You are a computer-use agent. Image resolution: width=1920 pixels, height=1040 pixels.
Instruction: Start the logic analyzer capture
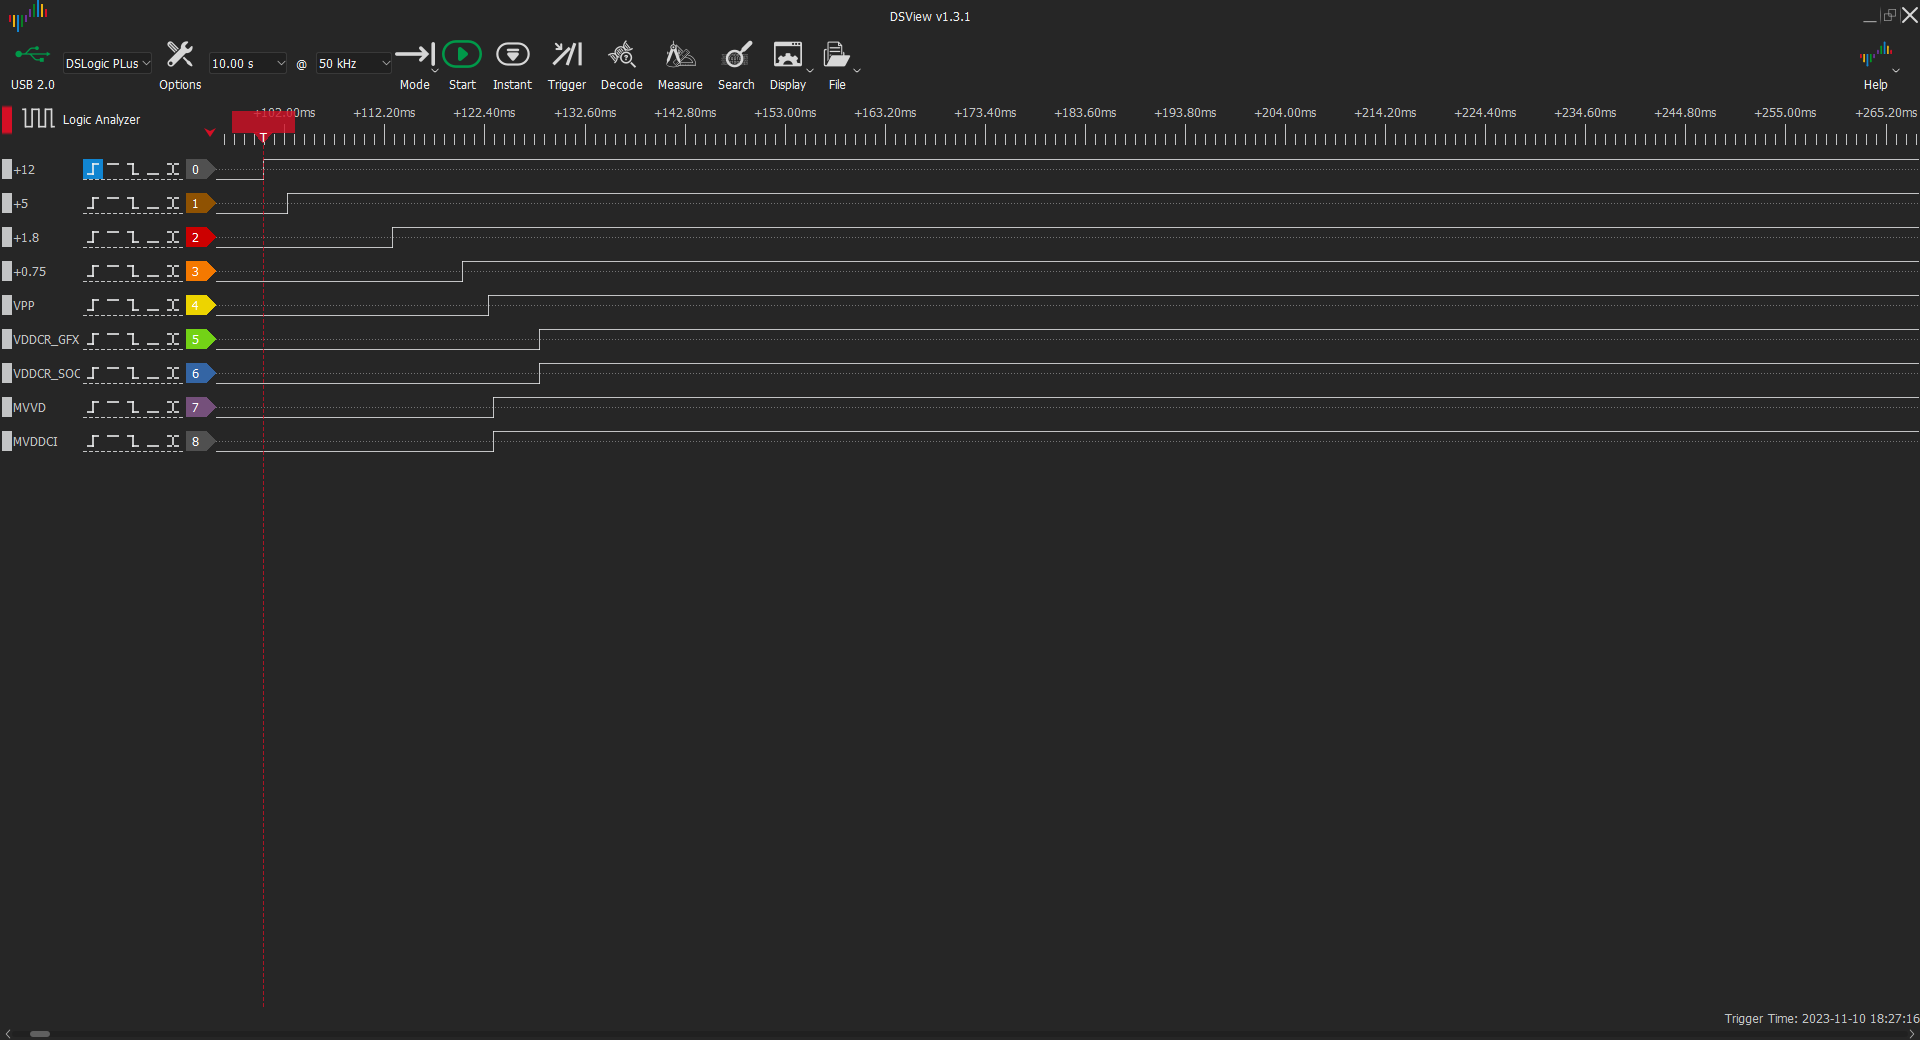461,55
